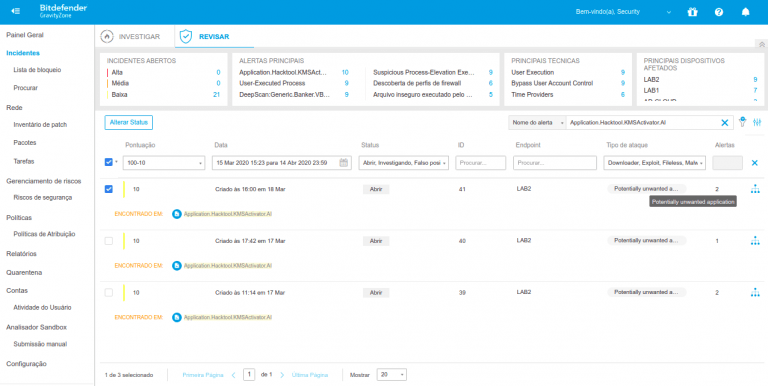
Task: Open Submissão manual in sidebar
Action: coord(40,344)
